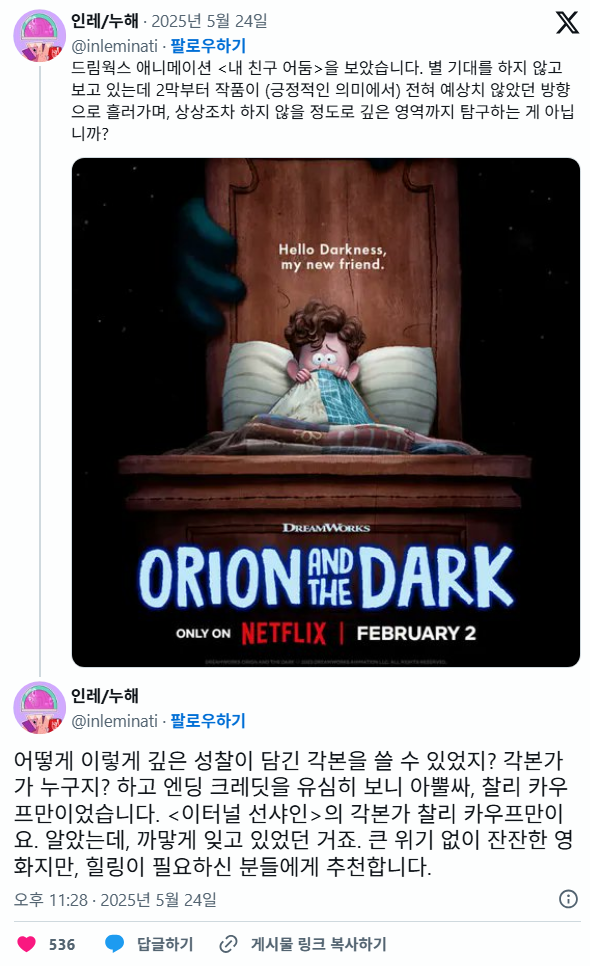Follow via first 팔로우하기 link
The height and width of the screenshot is (966, 590).
(208, 46)
